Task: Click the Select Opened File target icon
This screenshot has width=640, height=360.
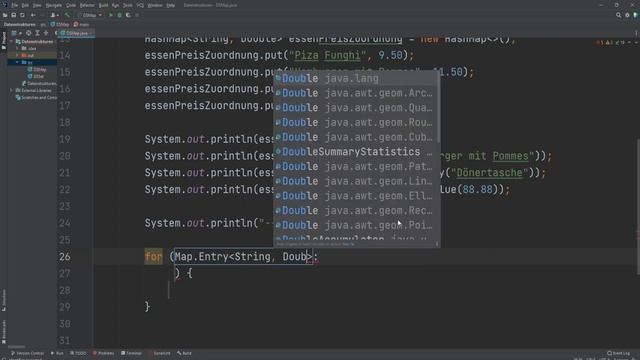Action: tap(28, 33)
